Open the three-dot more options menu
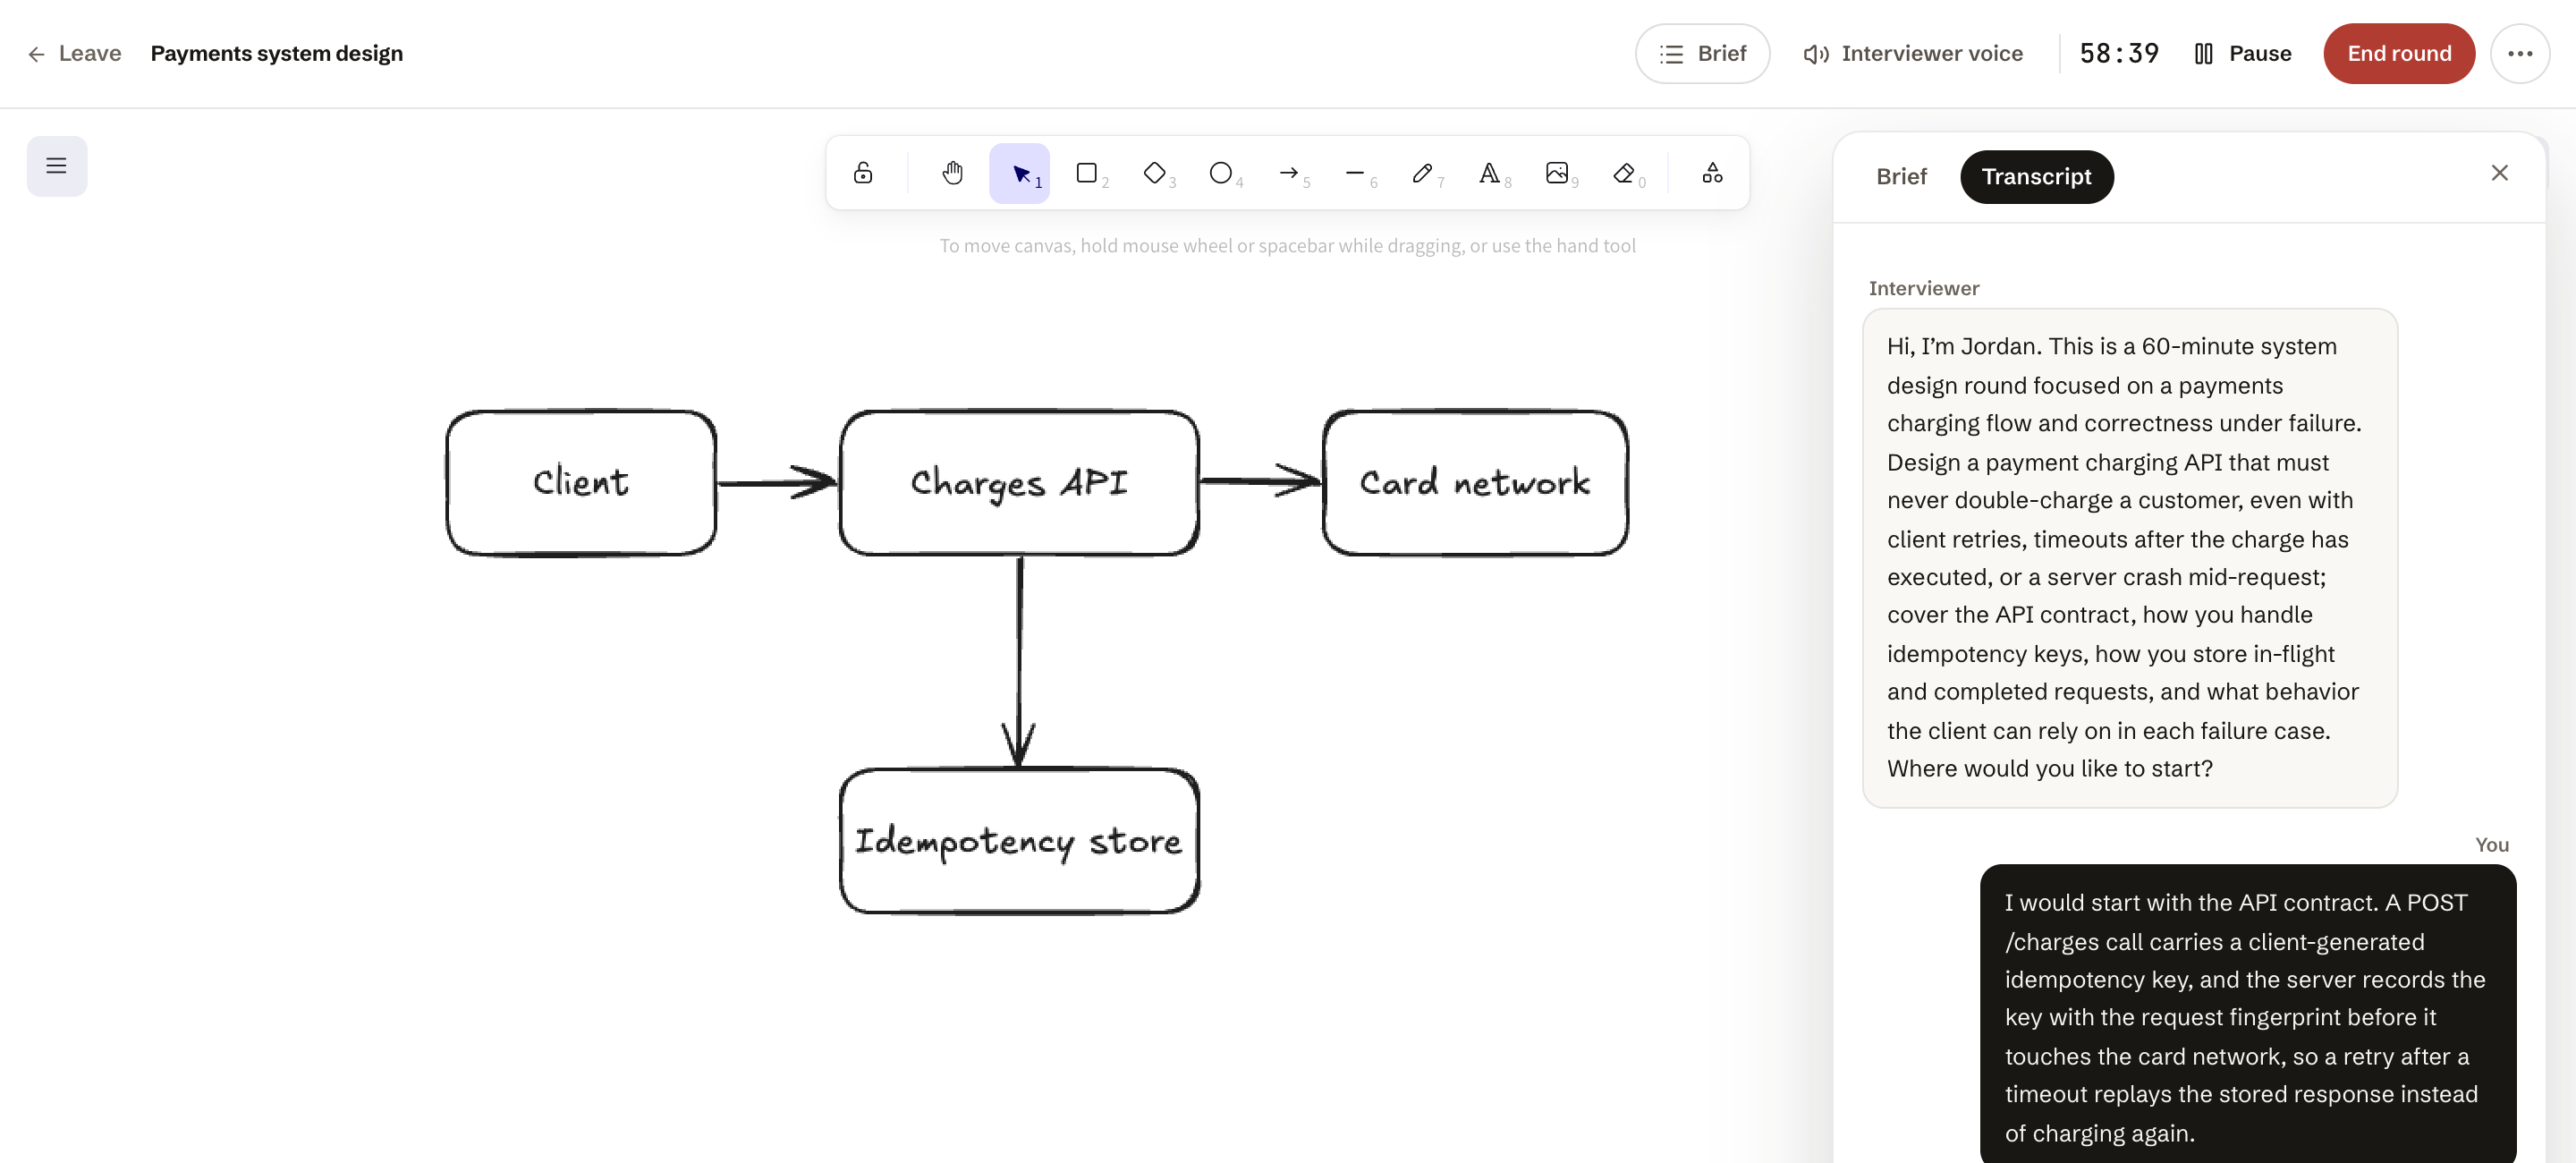The image size is (2576, 1163). point(2519,54)
